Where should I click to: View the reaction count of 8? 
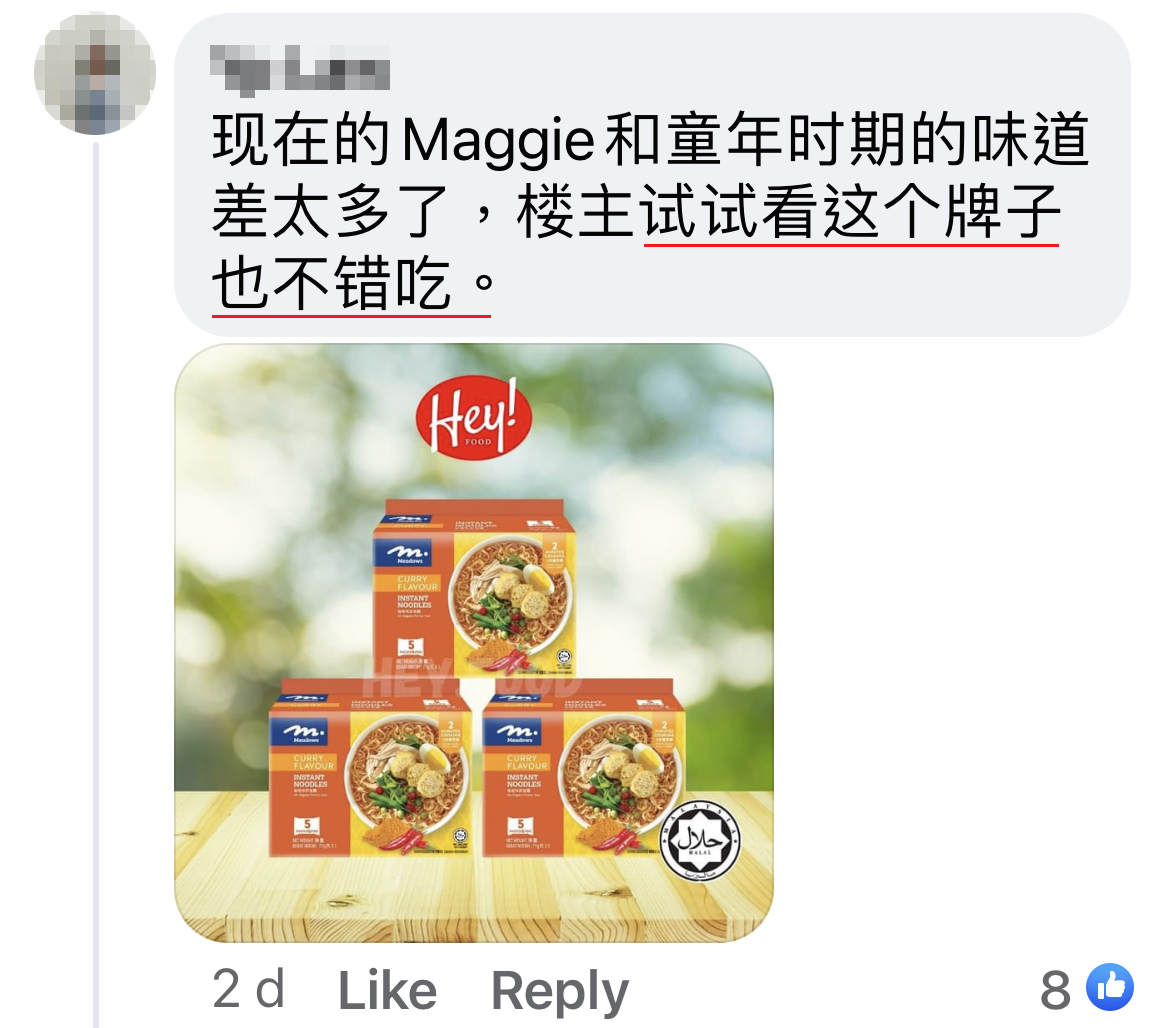[1055, 990]
